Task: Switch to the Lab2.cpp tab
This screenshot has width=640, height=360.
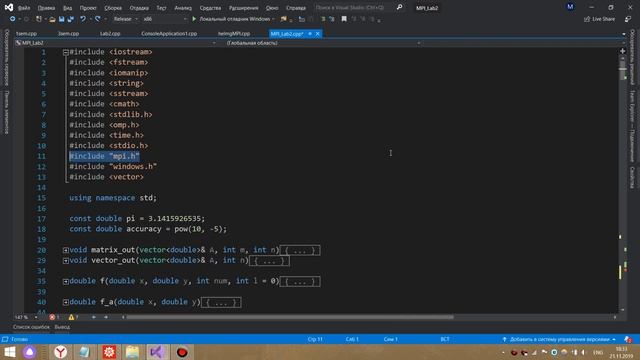Action: [x=110, y=33]
